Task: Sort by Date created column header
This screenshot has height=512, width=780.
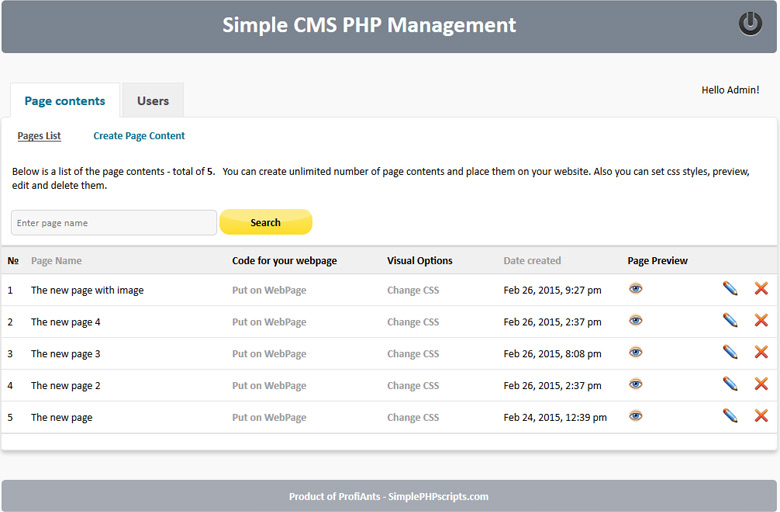Action: coord(532,261)
